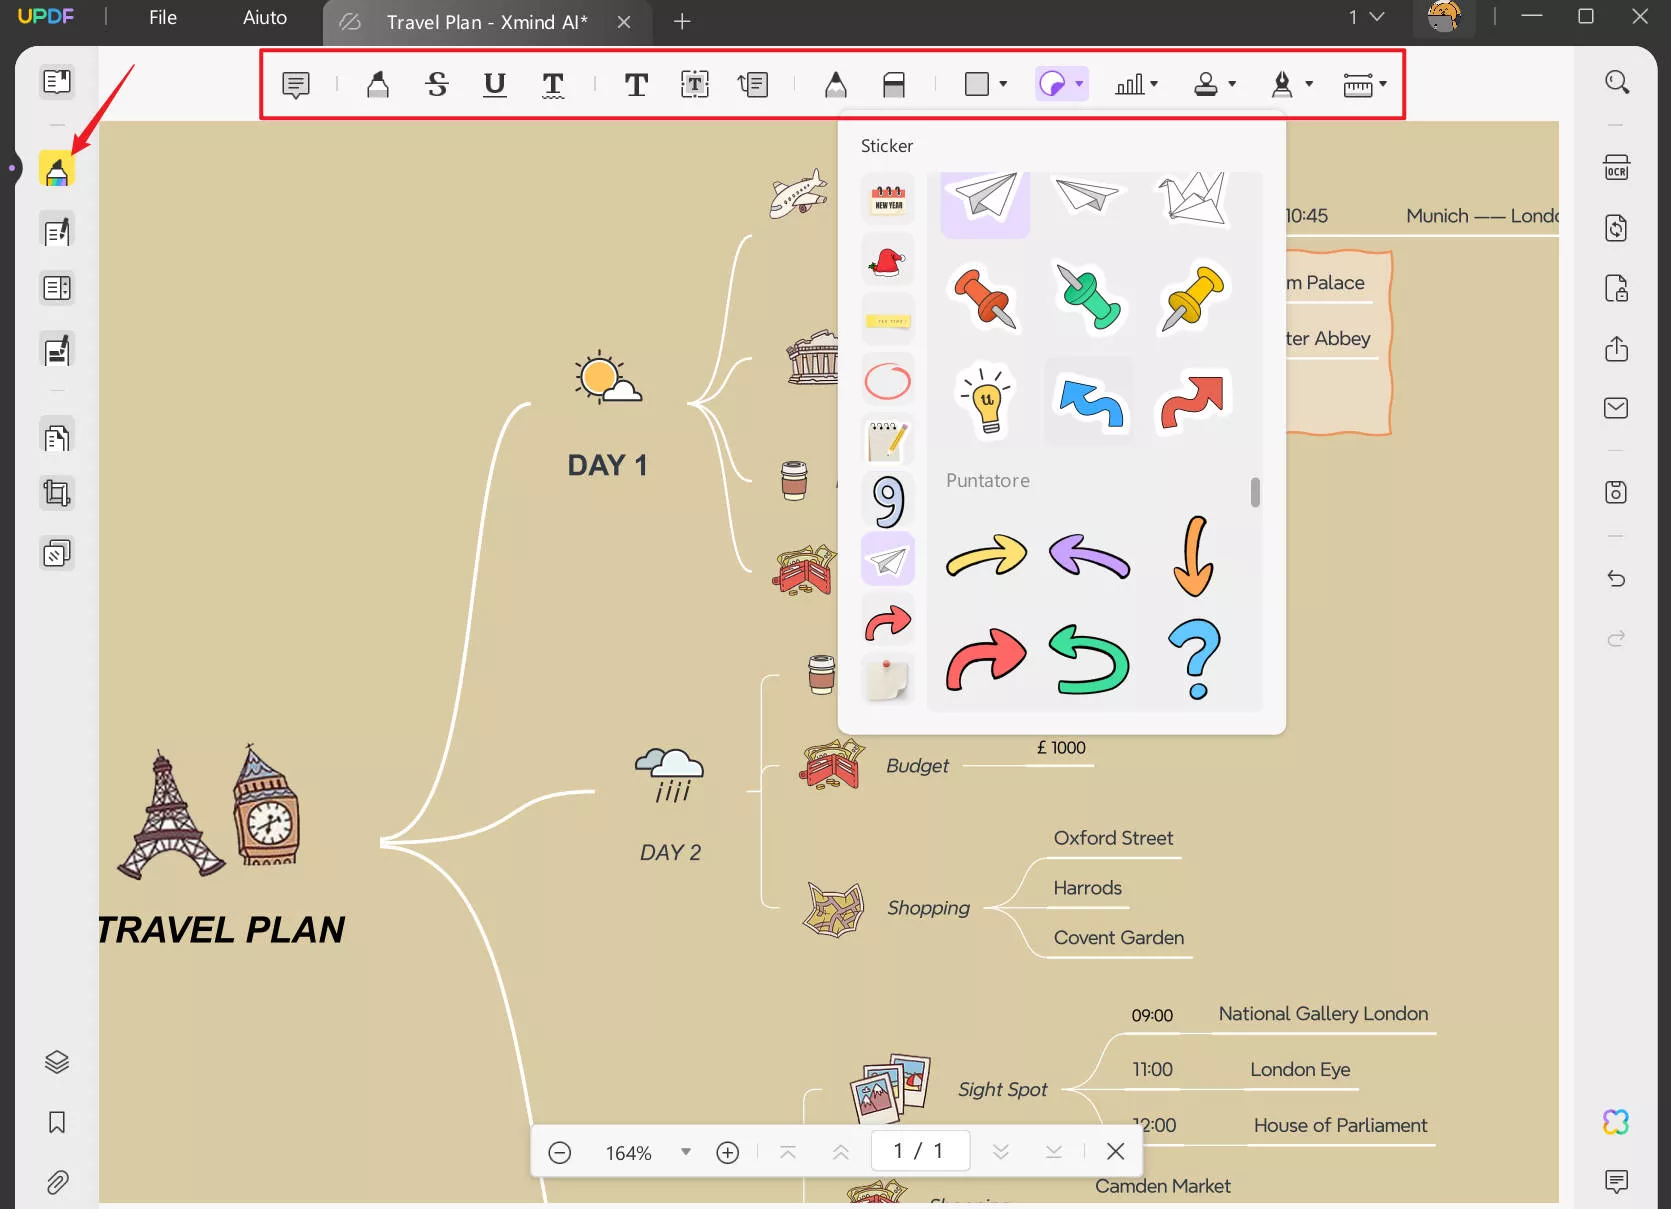Select the red arrow sticker category
Screen dimensions: 1671x1209
(x=888, y=621)
